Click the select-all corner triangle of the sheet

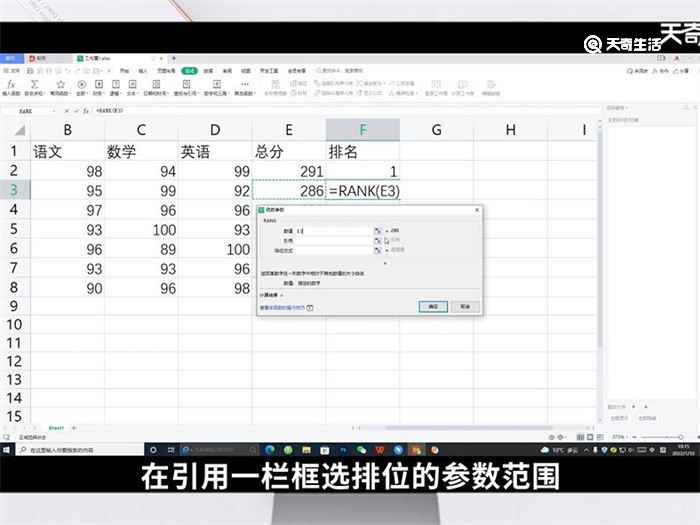20,130
